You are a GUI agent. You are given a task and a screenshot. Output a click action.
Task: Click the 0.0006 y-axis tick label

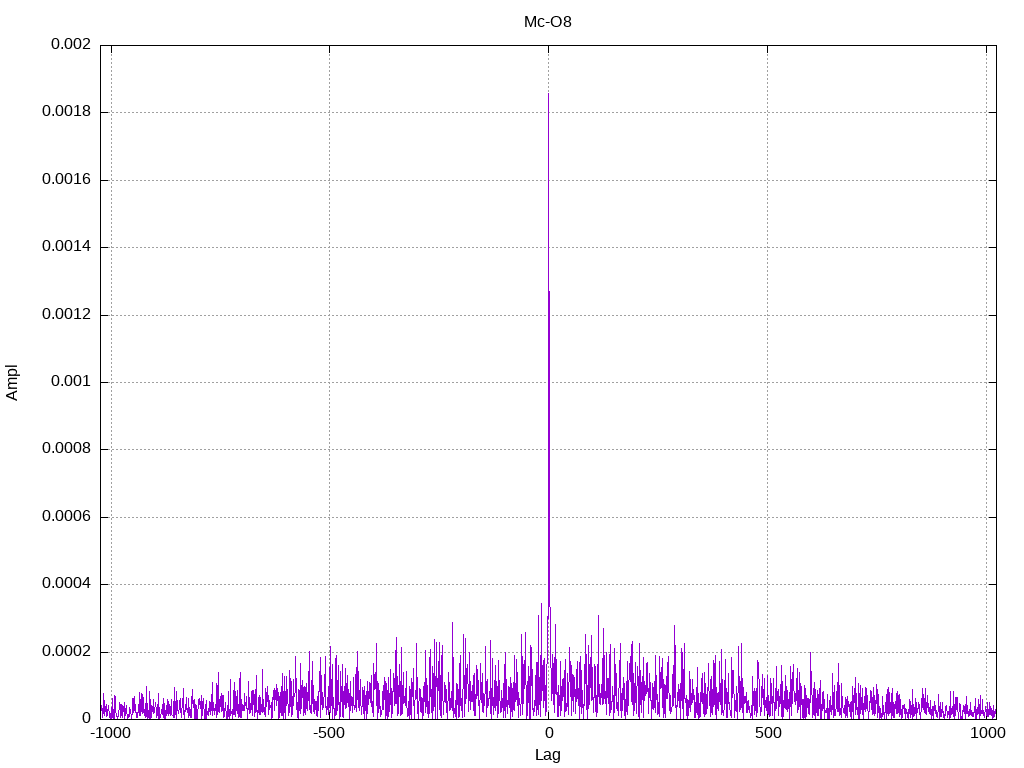(66, 517)
